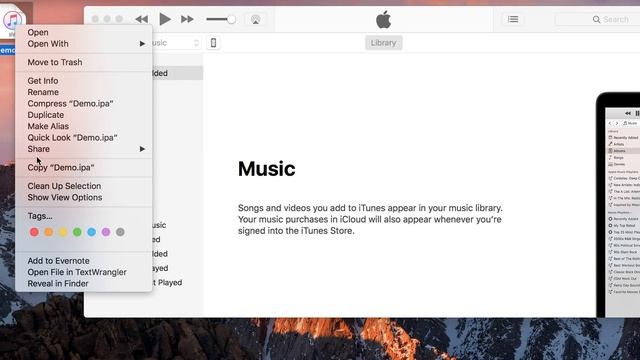Select the iPhone device icon
The image size is (640, 360).
(213, 43)
